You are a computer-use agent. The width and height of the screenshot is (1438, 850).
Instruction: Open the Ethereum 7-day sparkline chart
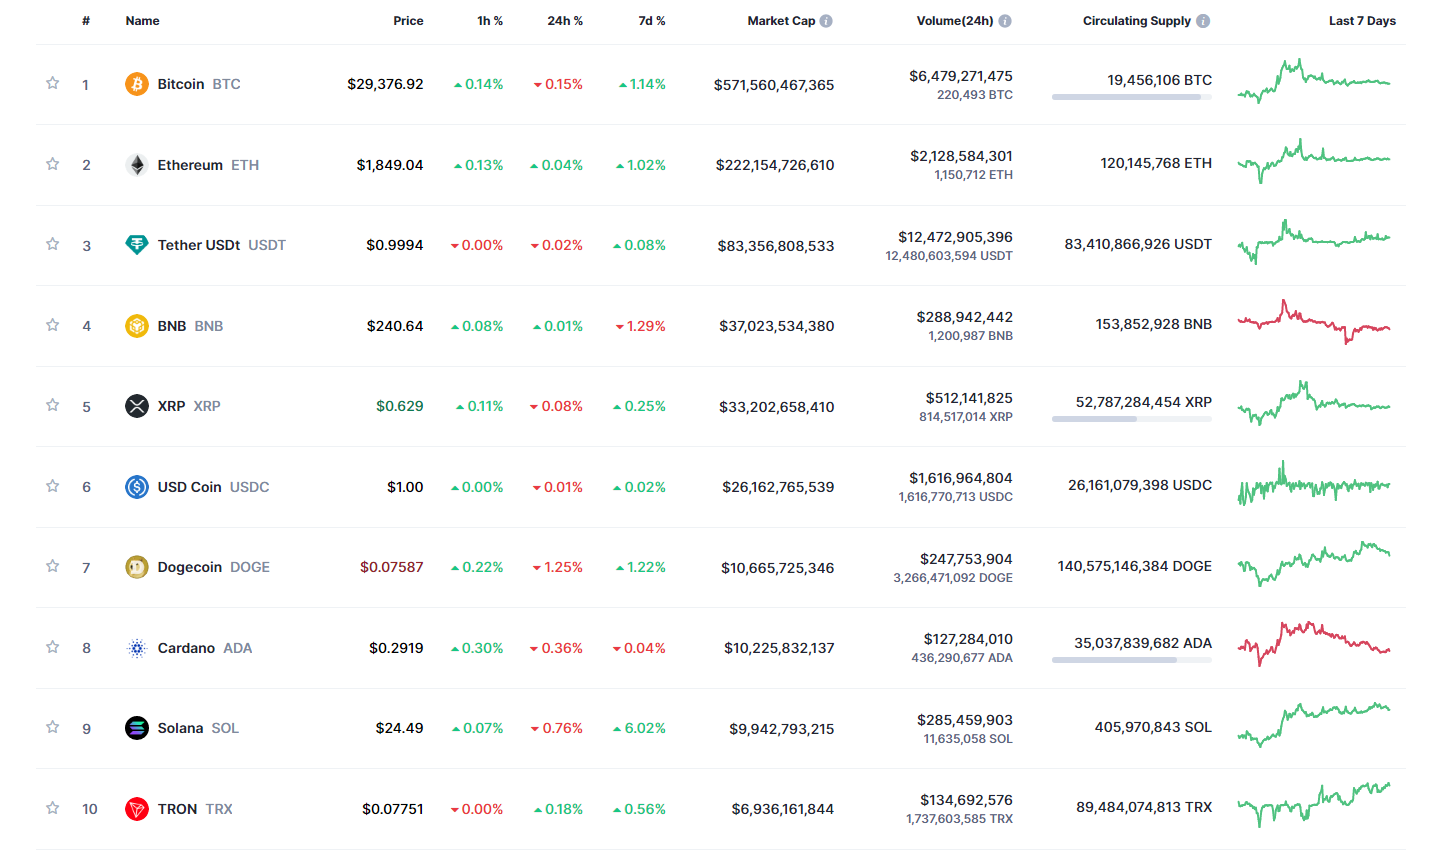[1314, 161]
